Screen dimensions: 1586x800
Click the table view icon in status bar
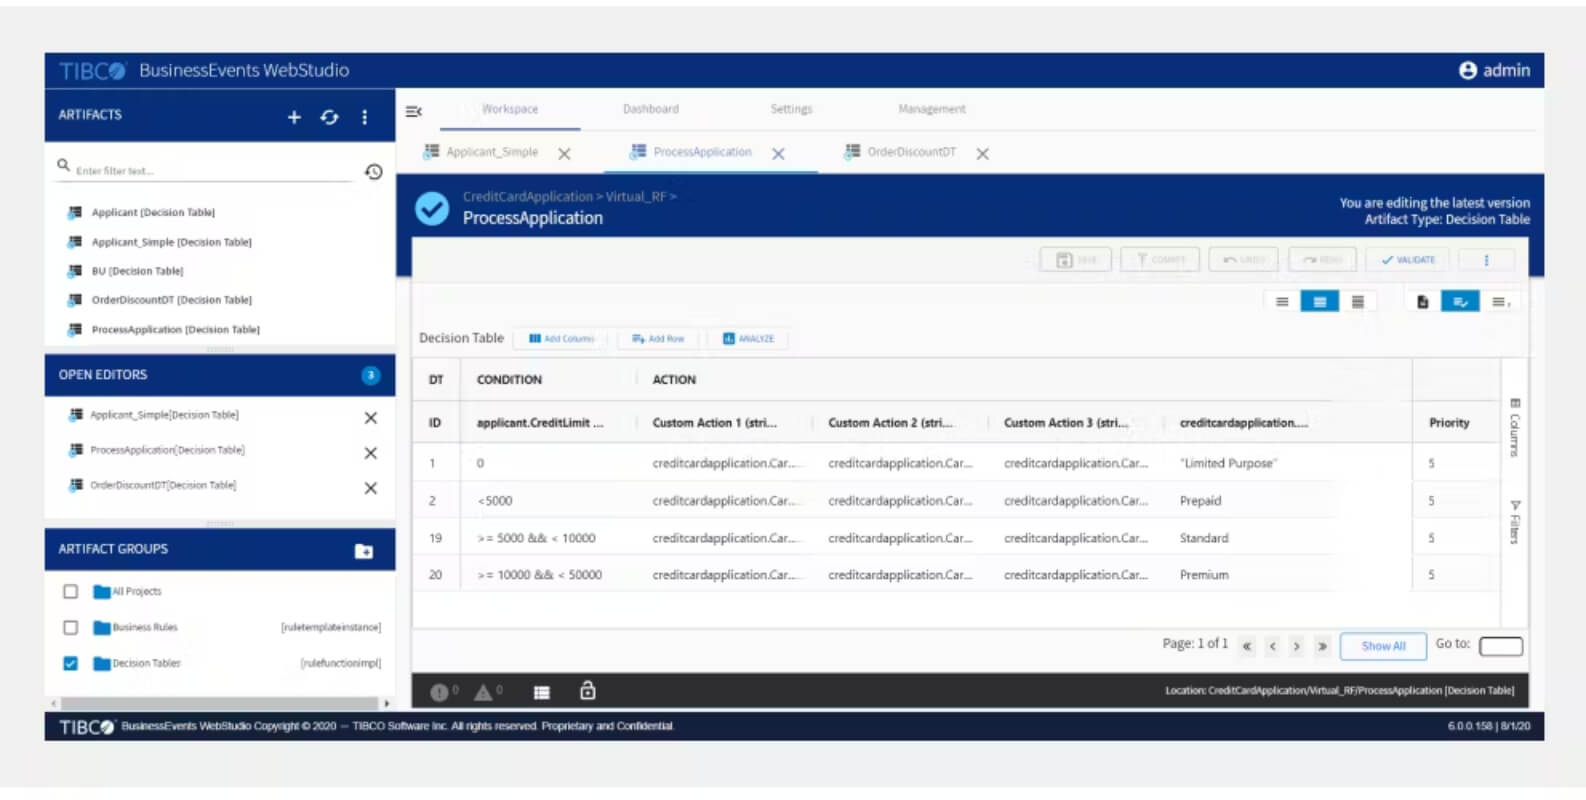click(542, 692)
